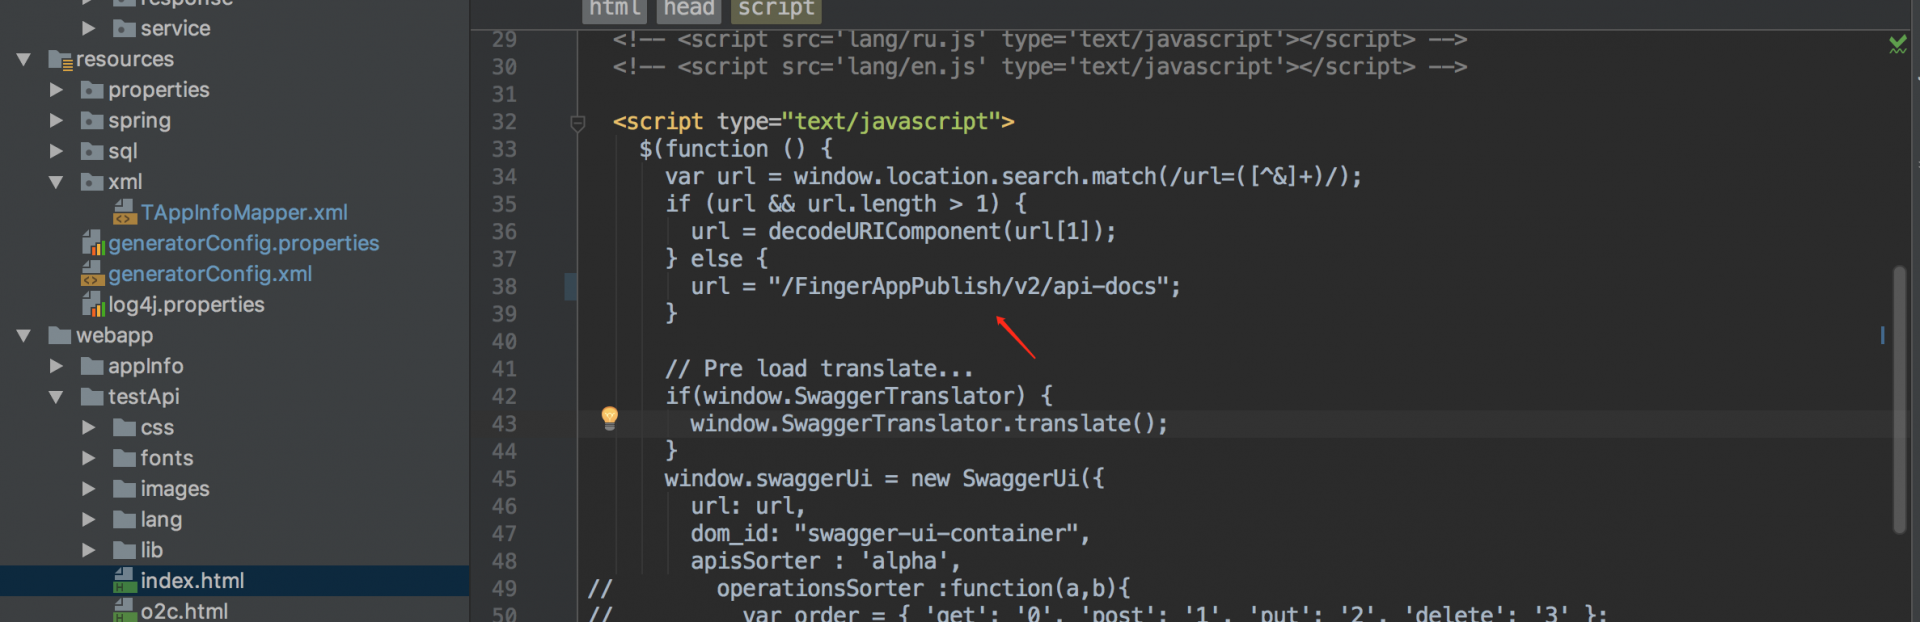The height and width of the screenshot is (622, 1920).
Task: Select the html breadcrumb
Action: coord(615,9)
